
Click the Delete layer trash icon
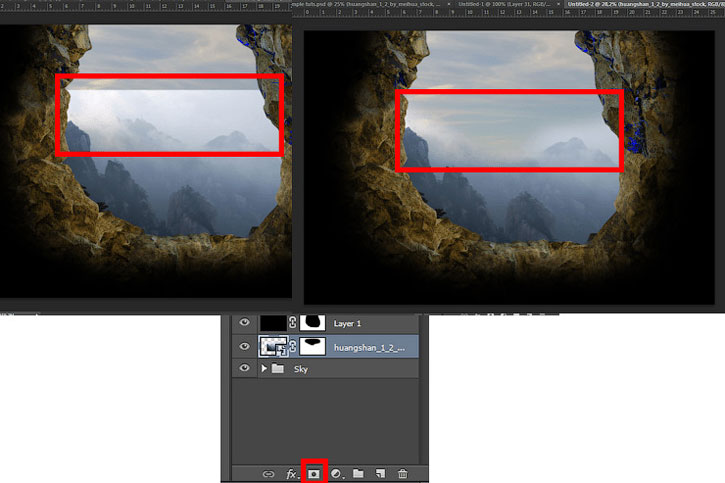pyautogui.click(x=403, y=473)
